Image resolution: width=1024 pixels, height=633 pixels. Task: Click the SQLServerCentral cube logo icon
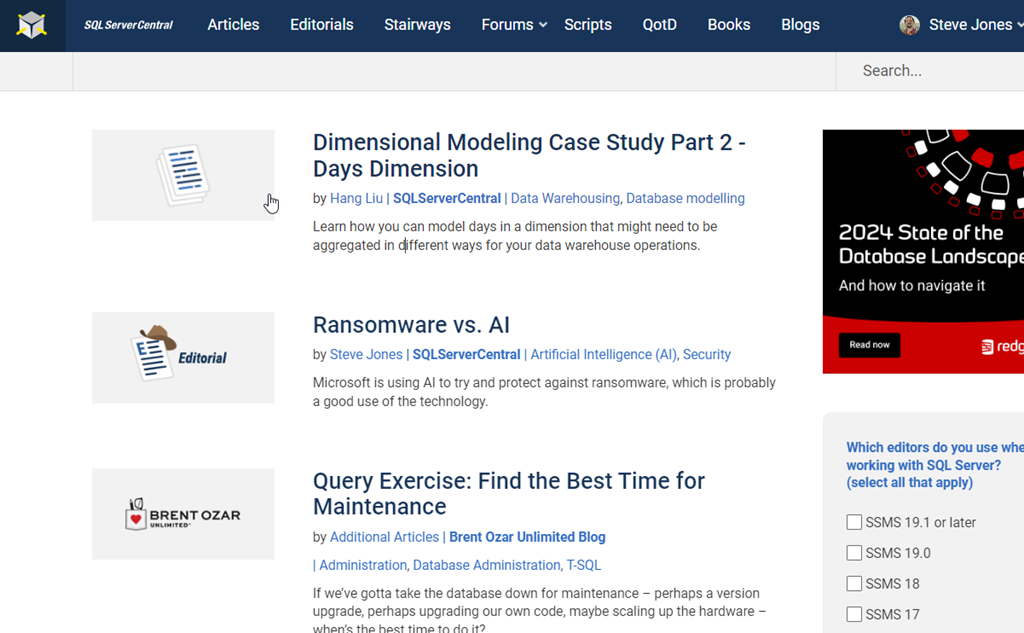tap(32, 25)
